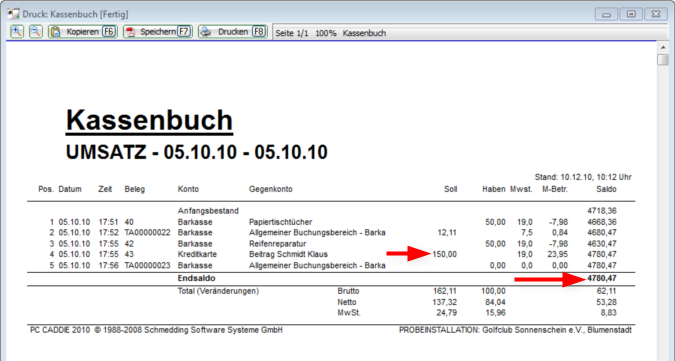Click the Soll amount 12,11
The width and height of the screenshot is (675, 361).
(447, 233)
